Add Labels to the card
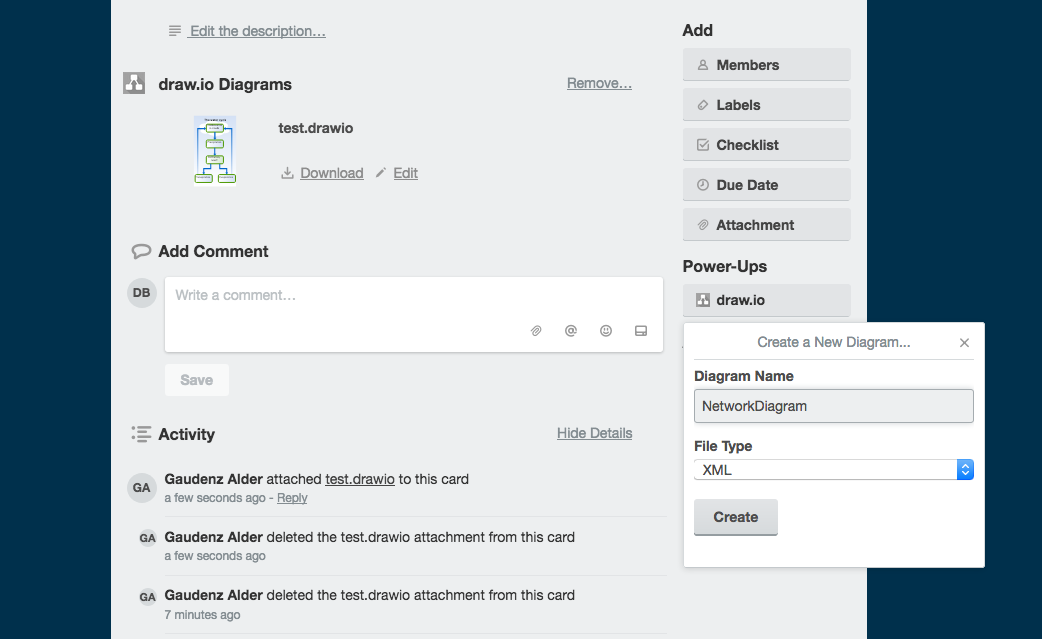The width and height of the screenshot is (1042, 639). [766, 105]
